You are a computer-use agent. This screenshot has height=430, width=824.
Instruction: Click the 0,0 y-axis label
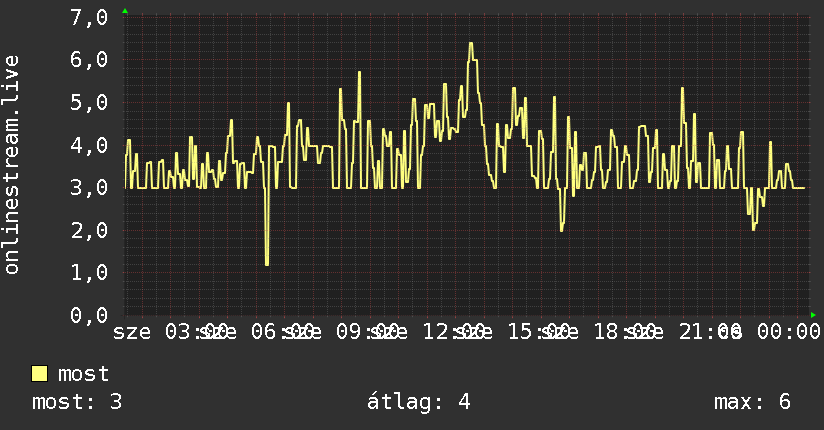89,315
